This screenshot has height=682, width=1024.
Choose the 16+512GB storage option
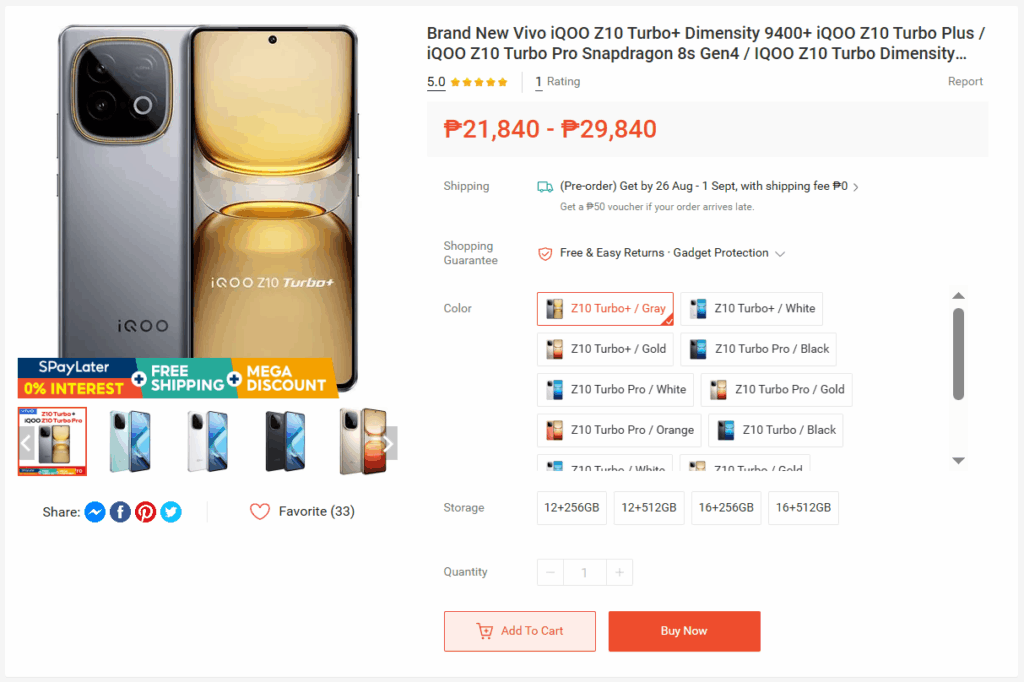coord(803,508)
